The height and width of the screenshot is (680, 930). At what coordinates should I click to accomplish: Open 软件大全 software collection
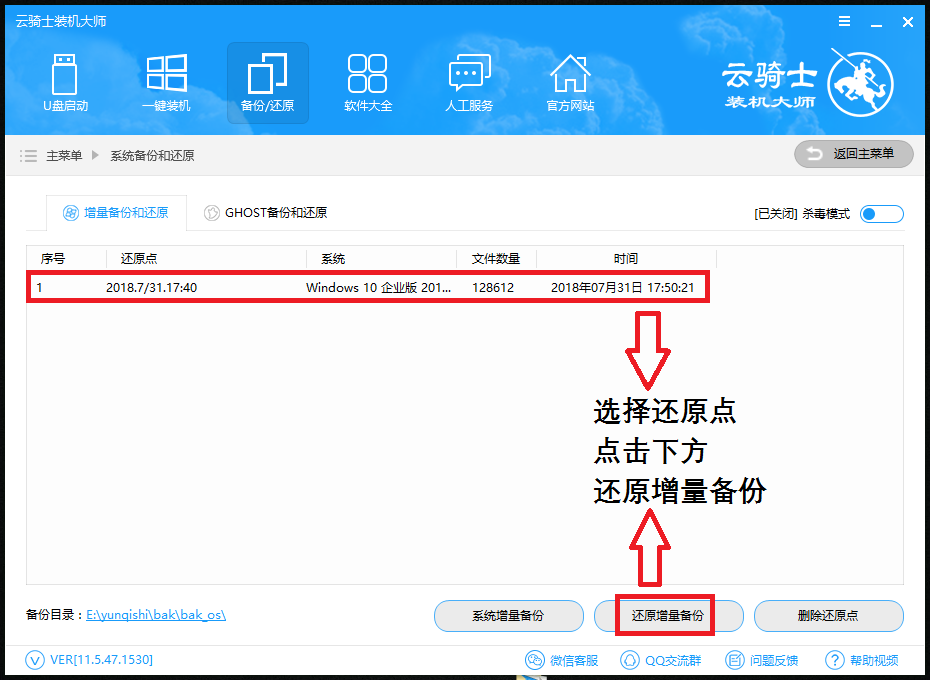click(x=368, y=83)
